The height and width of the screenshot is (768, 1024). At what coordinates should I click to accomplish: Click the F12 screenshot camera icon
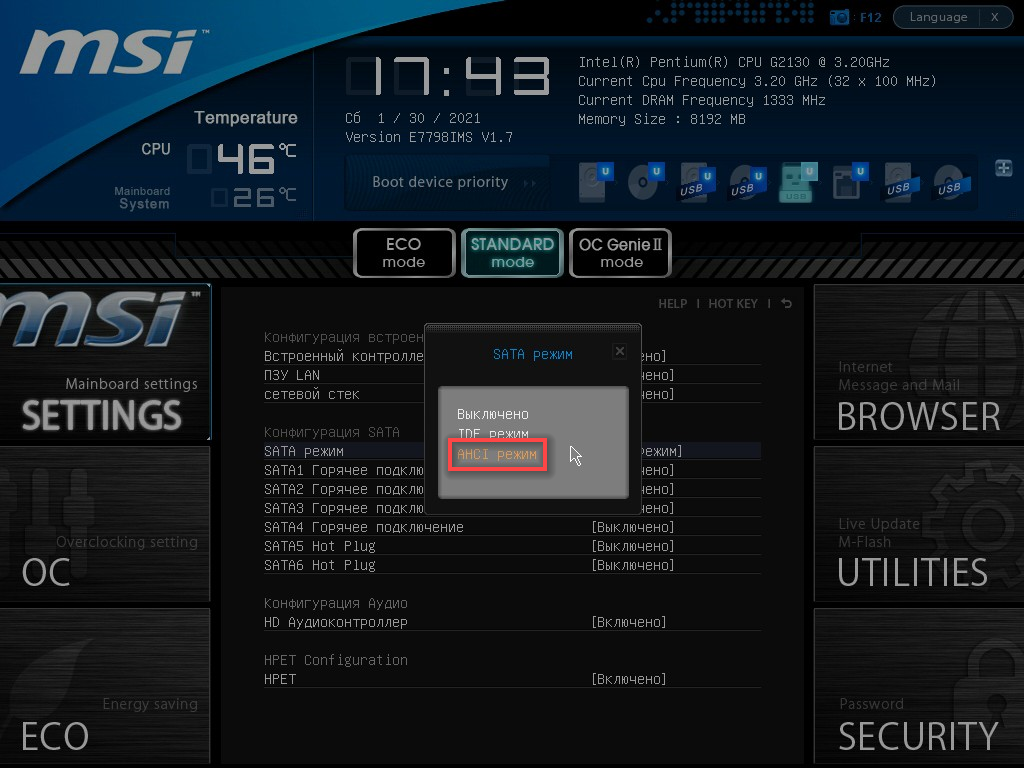(839, 17)
